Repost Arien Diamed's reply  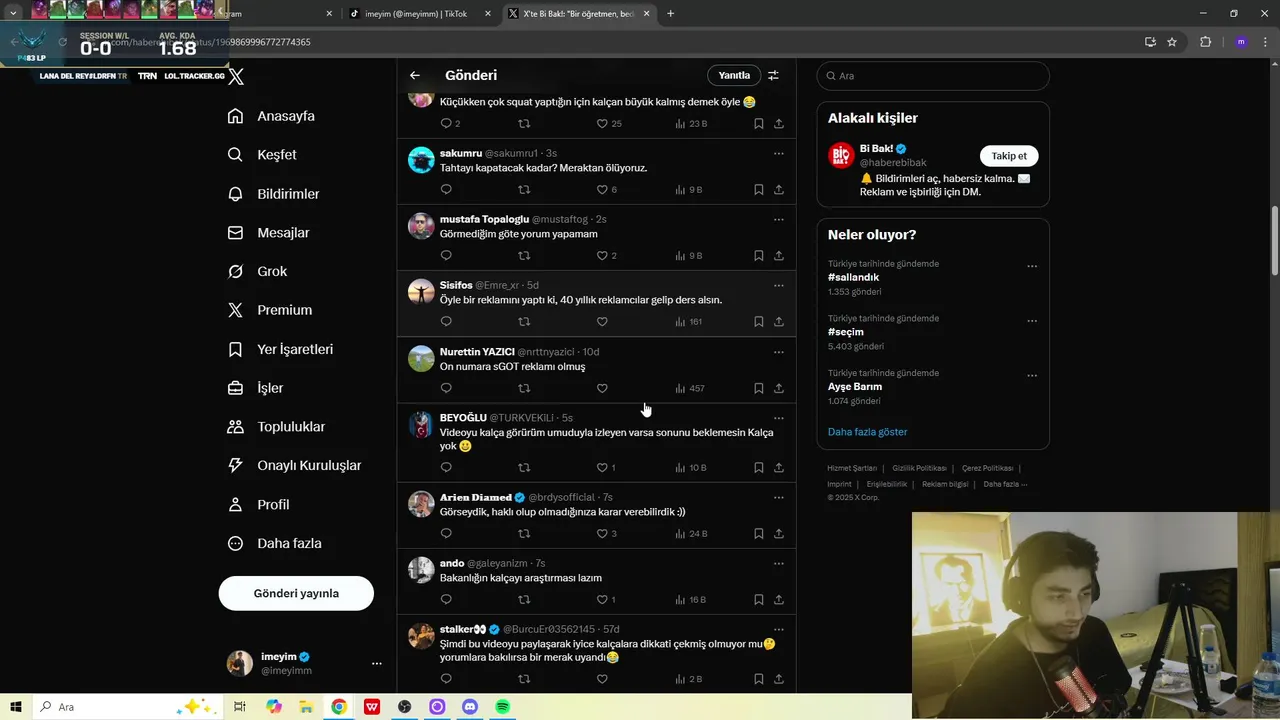524,534
